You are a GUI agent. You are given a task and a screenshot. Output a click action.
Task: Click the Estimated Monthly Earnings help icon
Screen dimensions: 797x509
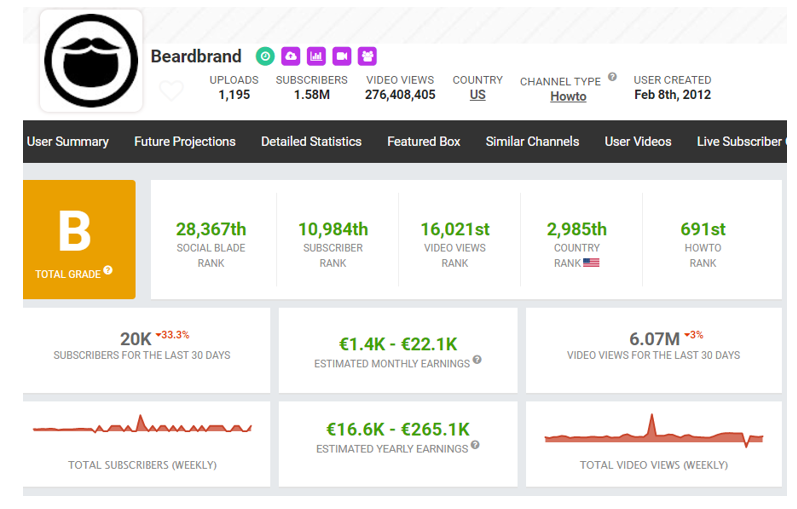click(477, 360)
